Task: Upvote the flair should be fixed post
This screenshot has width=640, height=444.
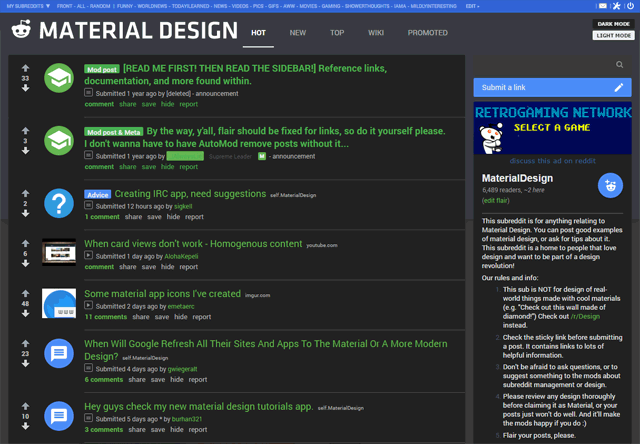Action: pyautogui.click(x=25, y=131)
